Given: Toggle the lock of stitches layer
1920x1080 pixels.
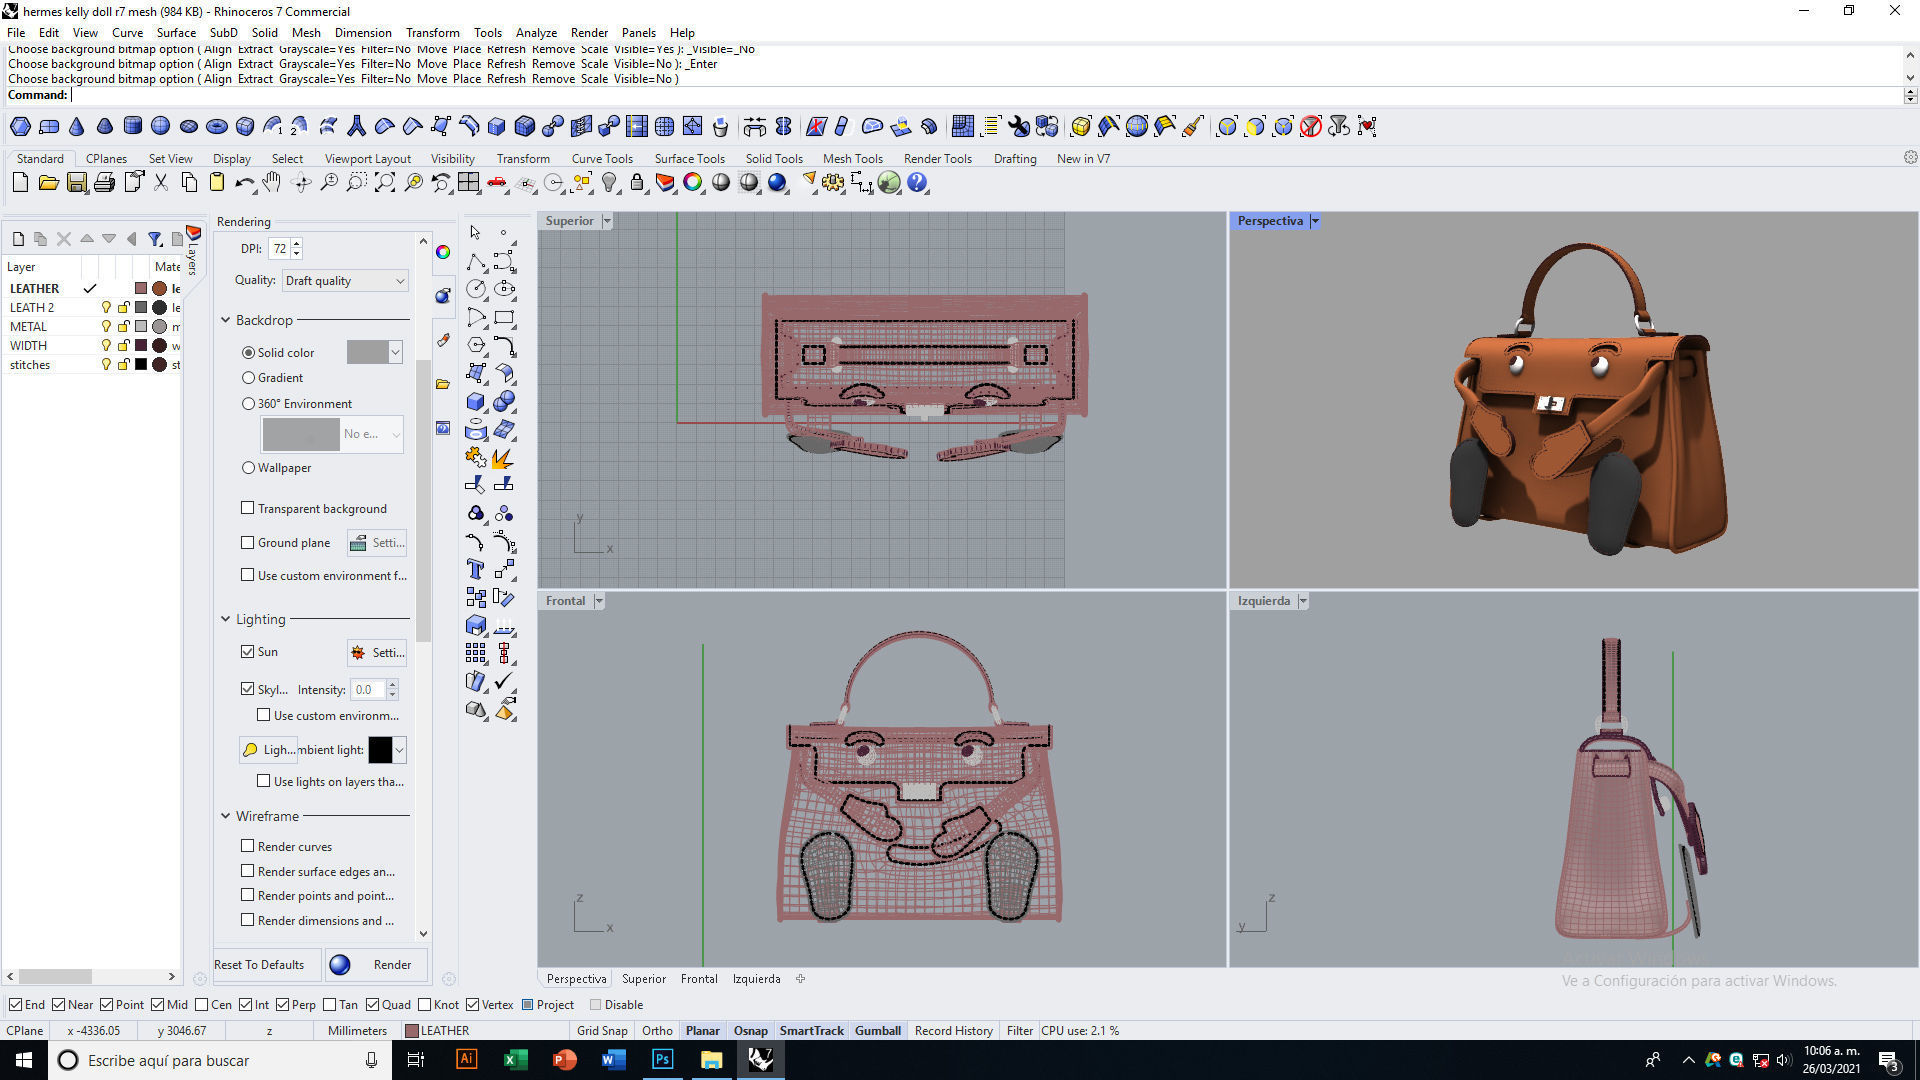Looking at the screenshot, I should [123, 364].
